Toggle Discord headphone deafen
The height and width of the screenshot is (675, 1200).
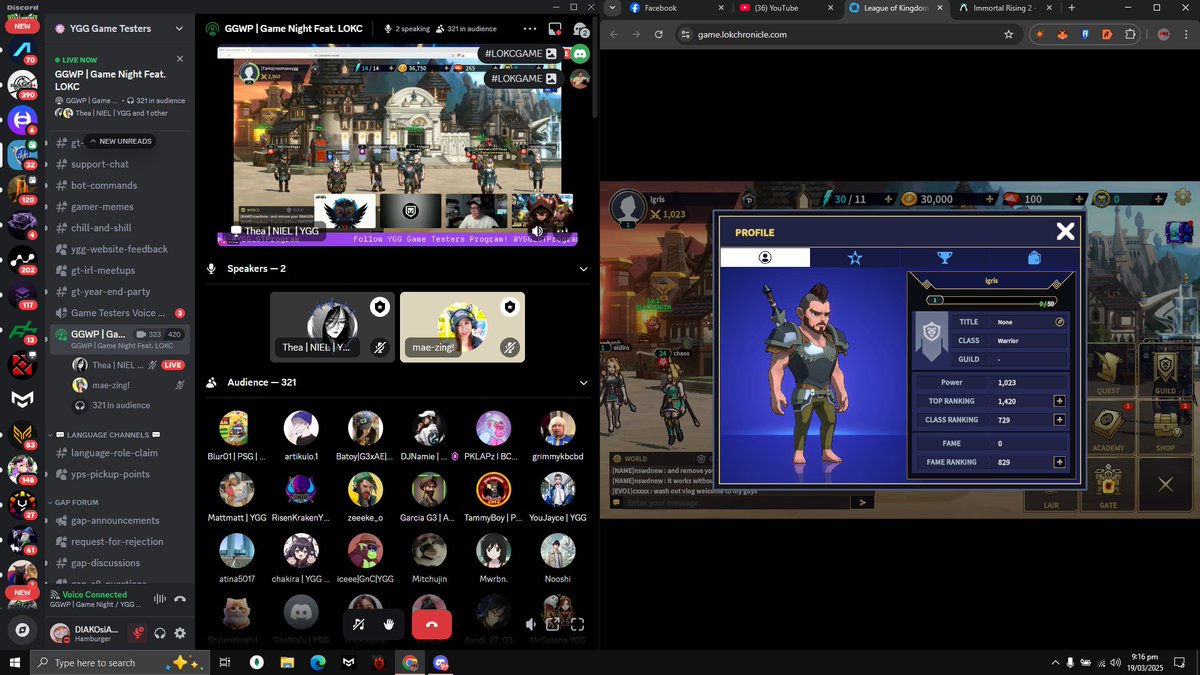coord(160,632)
